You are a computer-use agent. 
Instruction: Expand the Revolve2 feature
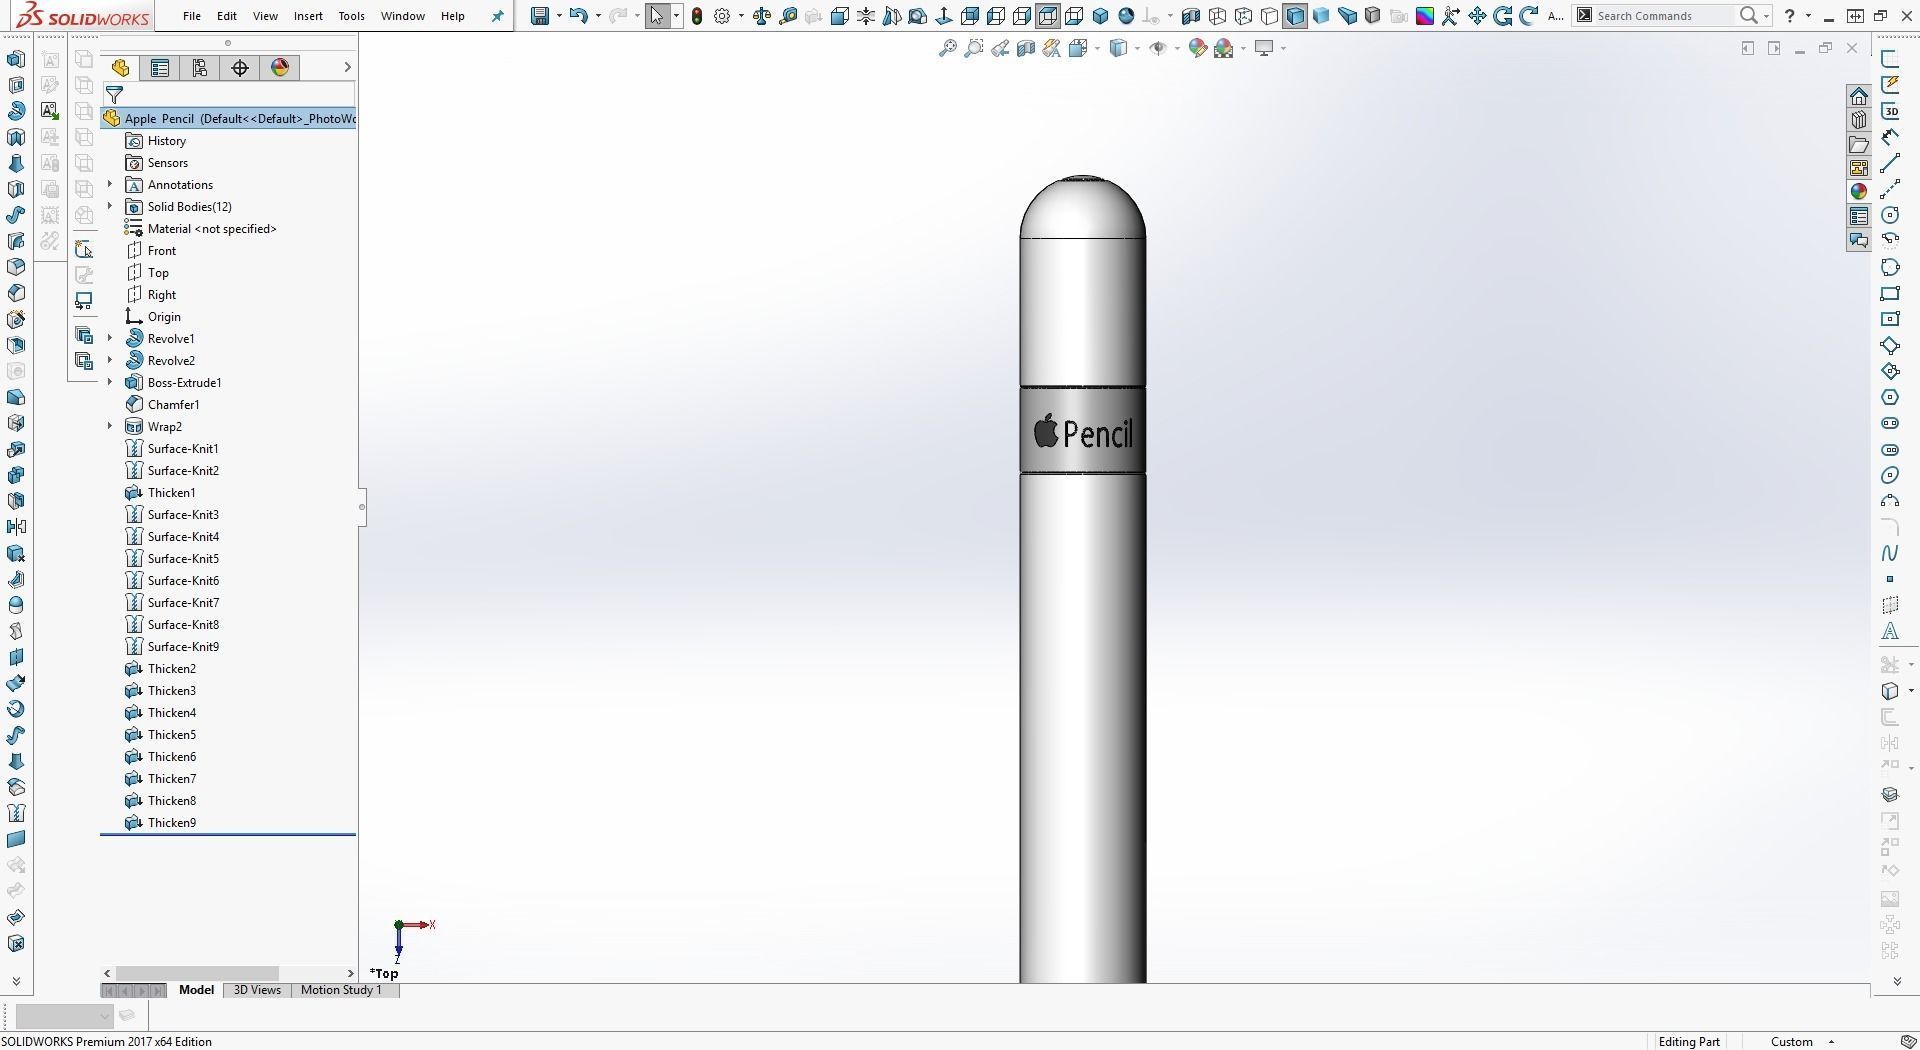click(110, 361)
